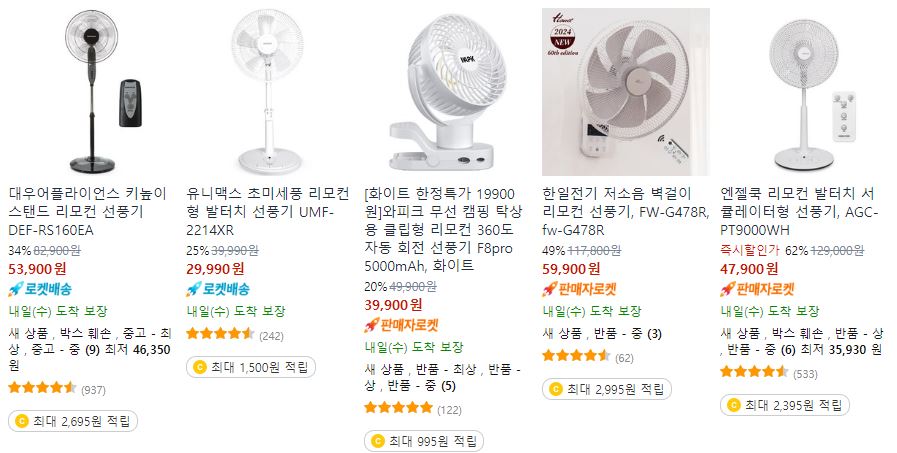Open 한일전기 저소음 벽걸이 선풍기 title link
Image resolution: width=897 pixels, height=453 pixels.
pyautogui.click(x=626, y=212)
